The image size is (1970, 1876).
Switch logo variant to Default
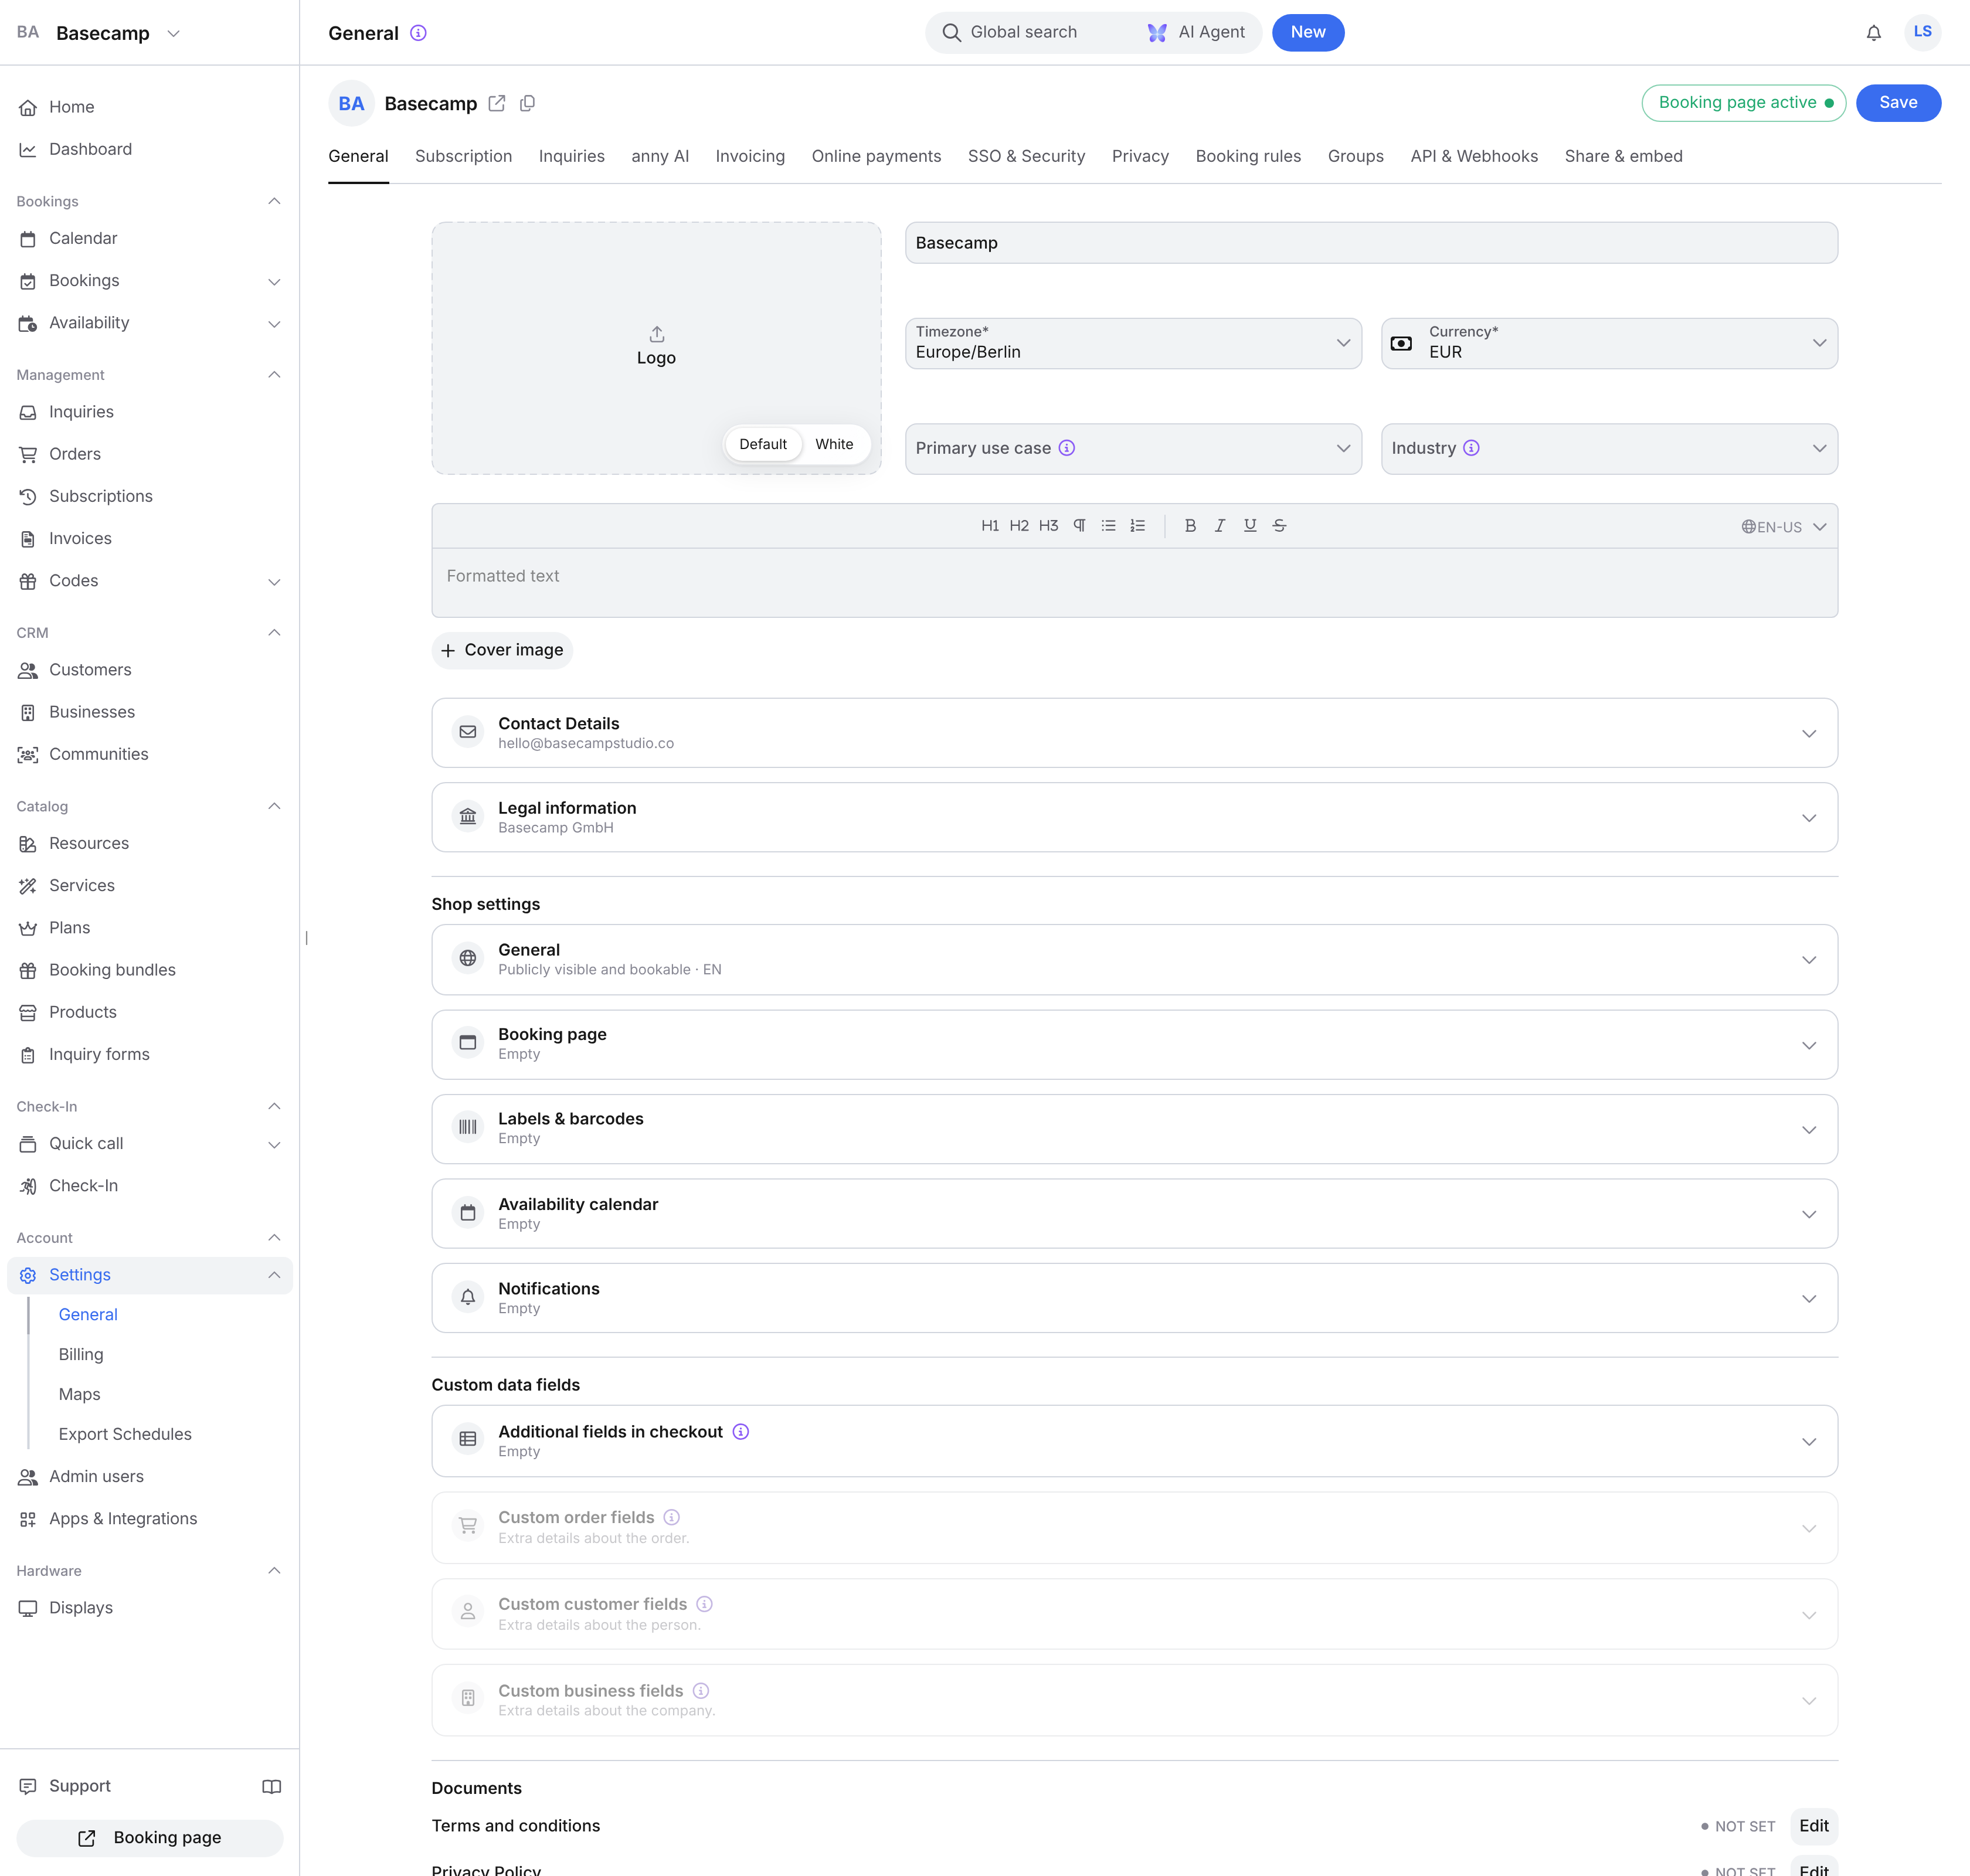point(763,444)
